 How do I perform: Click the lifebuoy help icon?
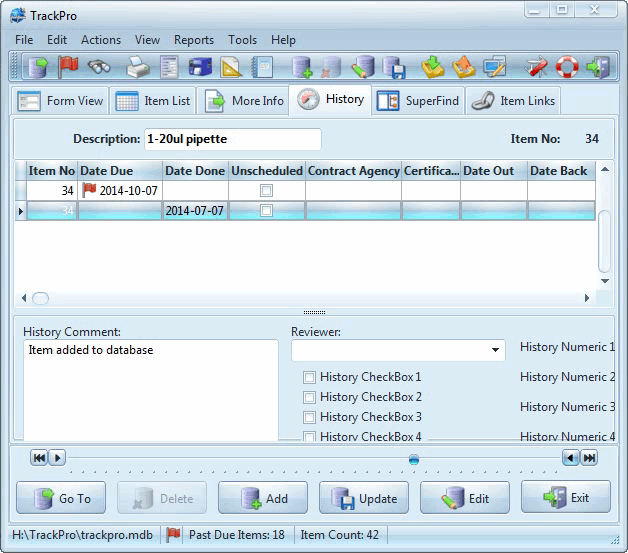(567, 67)
